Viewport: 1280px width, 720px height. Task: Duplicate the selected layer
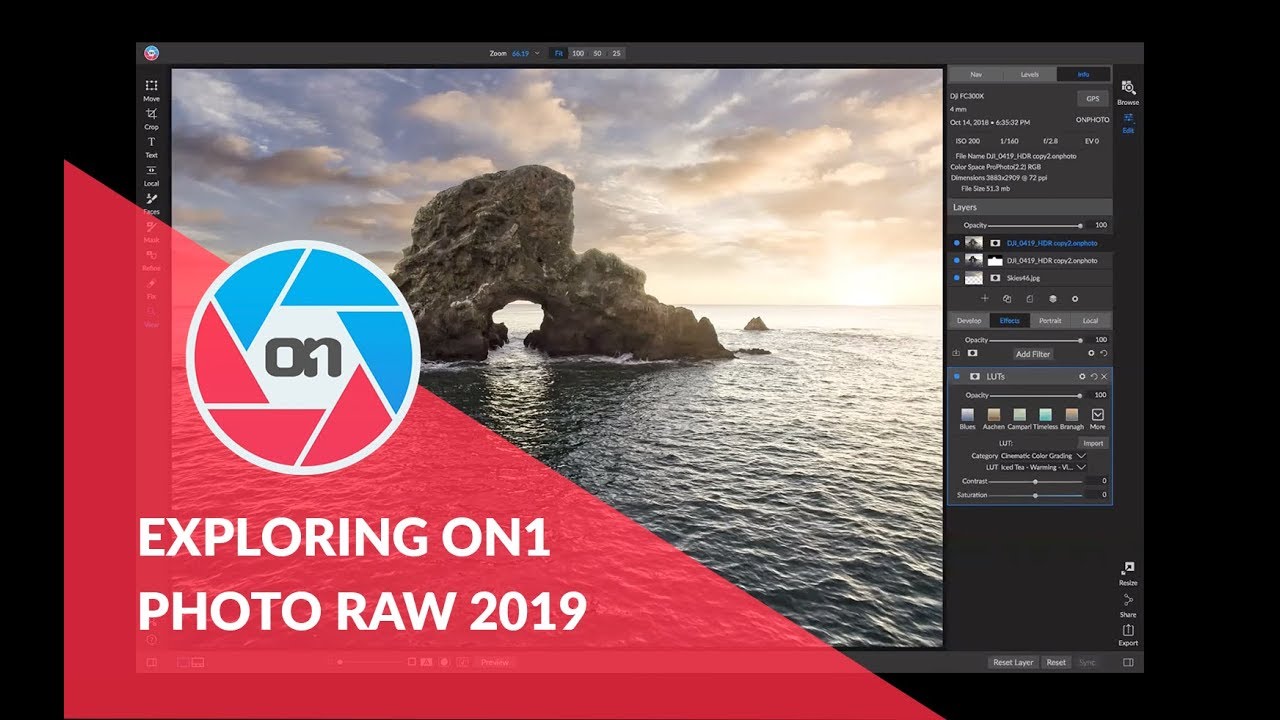click(x=1007, y=299)
